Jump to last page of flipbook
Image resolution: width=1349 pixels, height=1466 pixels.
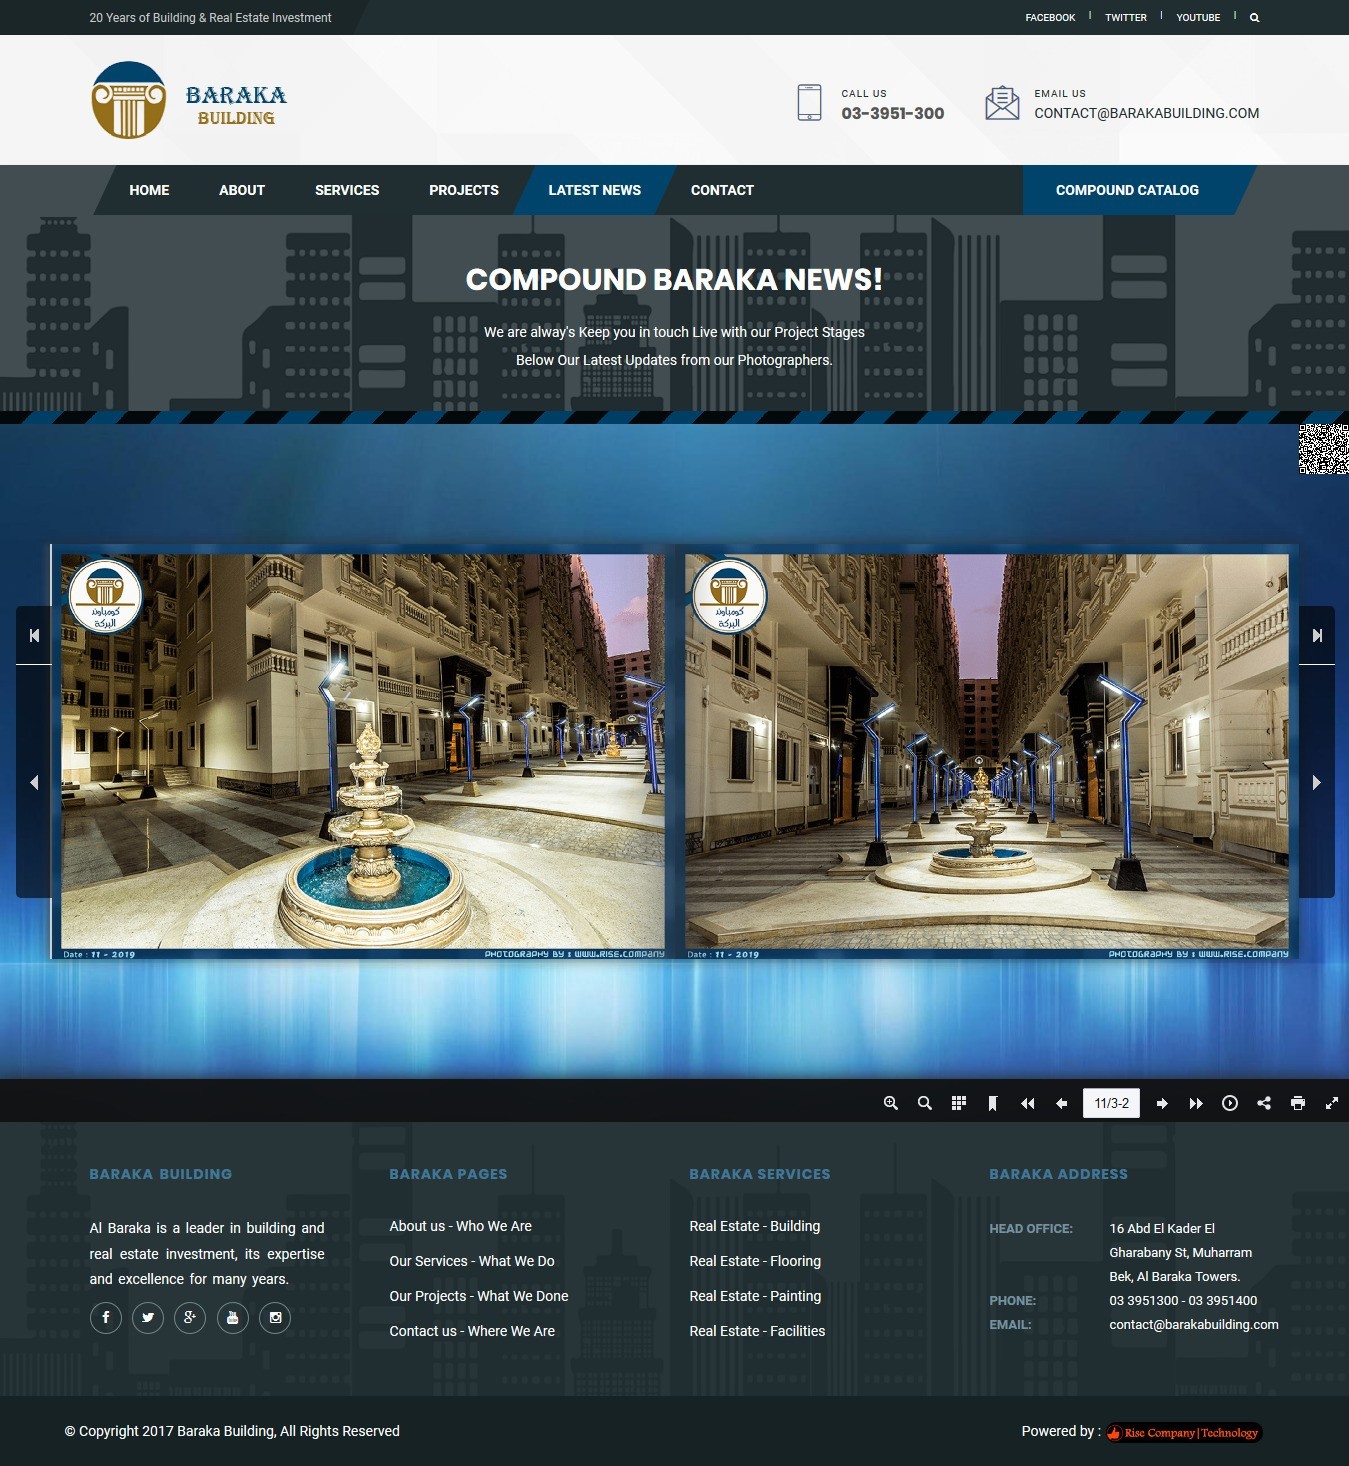[x=1317, y=635]
